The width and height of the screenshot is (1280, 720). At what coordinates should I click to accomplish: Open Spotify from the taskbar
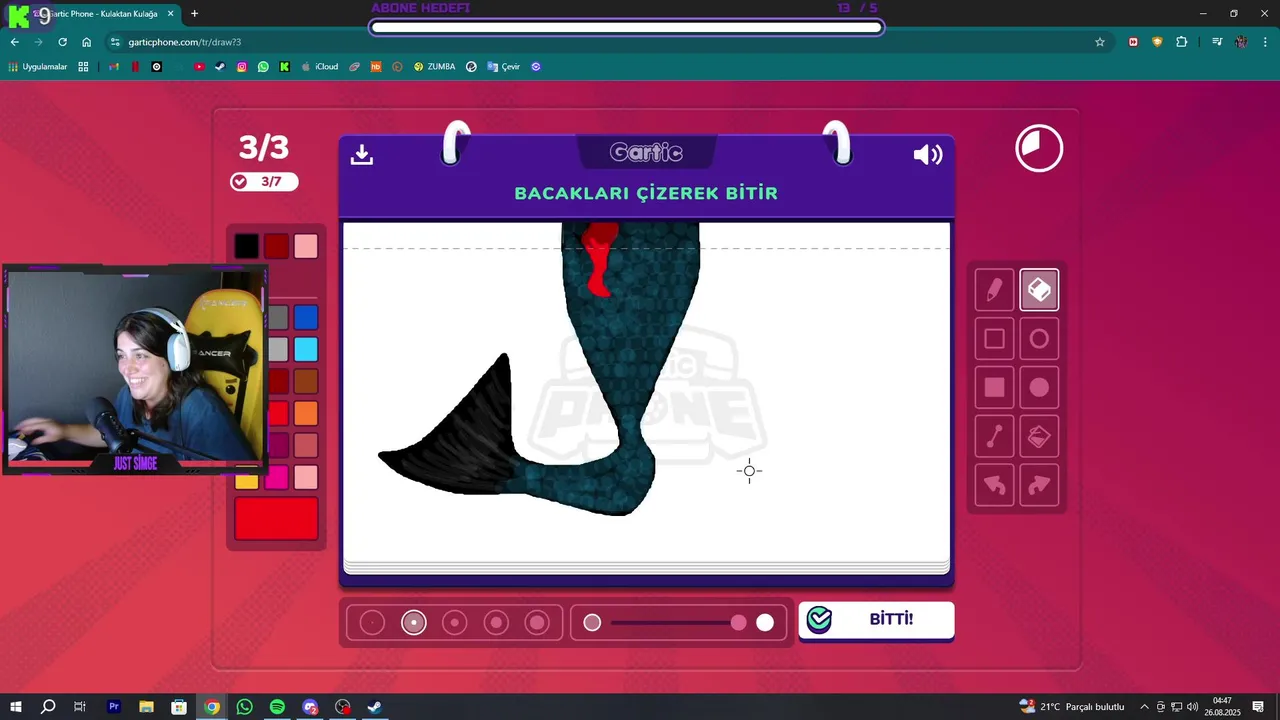pyautogui.click(x=277, y=707)
